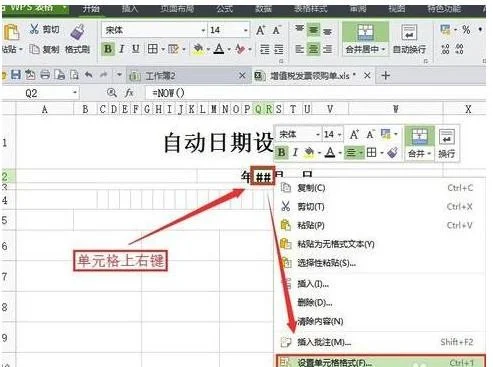Viewport: 493px width, 367px height.
Task: Open the 公式 (Formulas) ribbon tab
Action: point(224,8)
